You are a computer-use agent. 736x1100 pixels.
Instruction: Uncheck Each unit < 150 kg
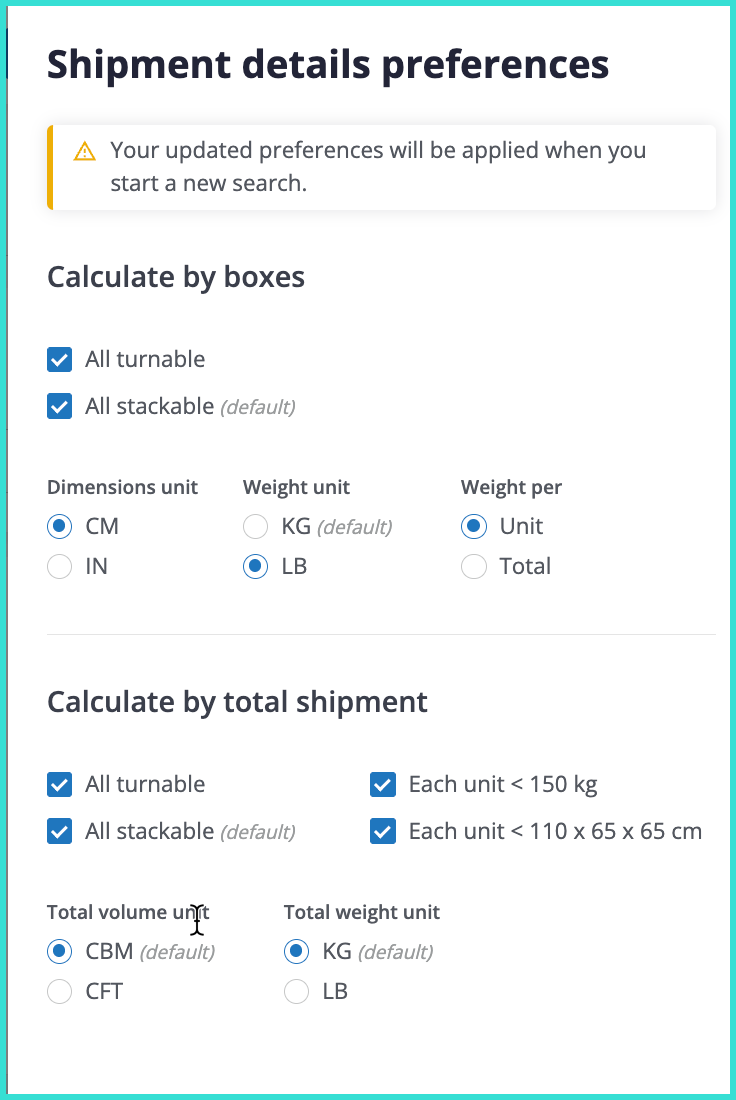coord(383,784)
